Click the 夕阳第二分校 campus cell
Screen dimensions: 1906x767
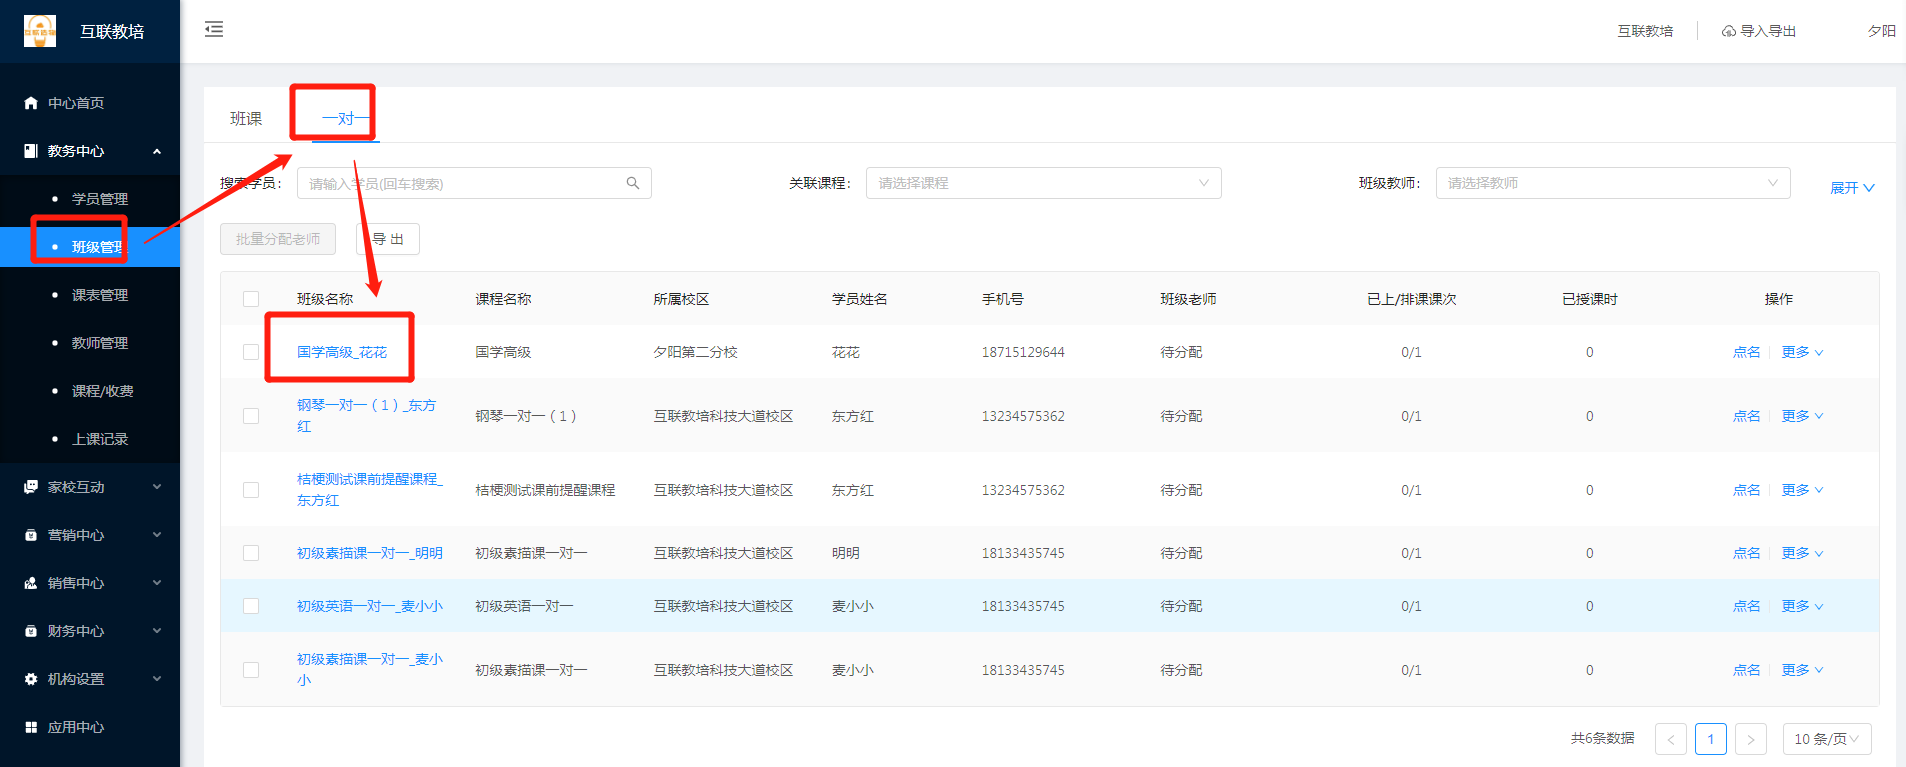click(x=695, y=352)
